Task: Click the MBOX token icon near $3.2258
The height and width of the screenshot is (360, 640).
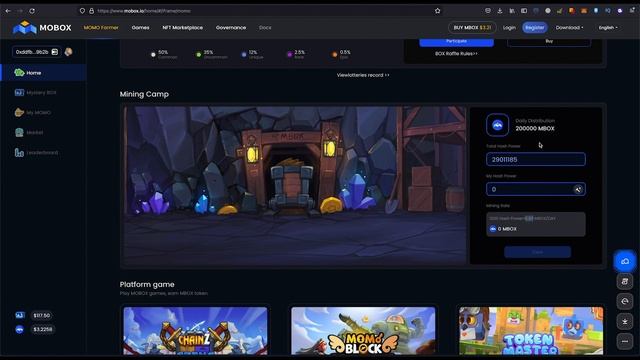Action: pyautogui.click(x=20, y=329)
